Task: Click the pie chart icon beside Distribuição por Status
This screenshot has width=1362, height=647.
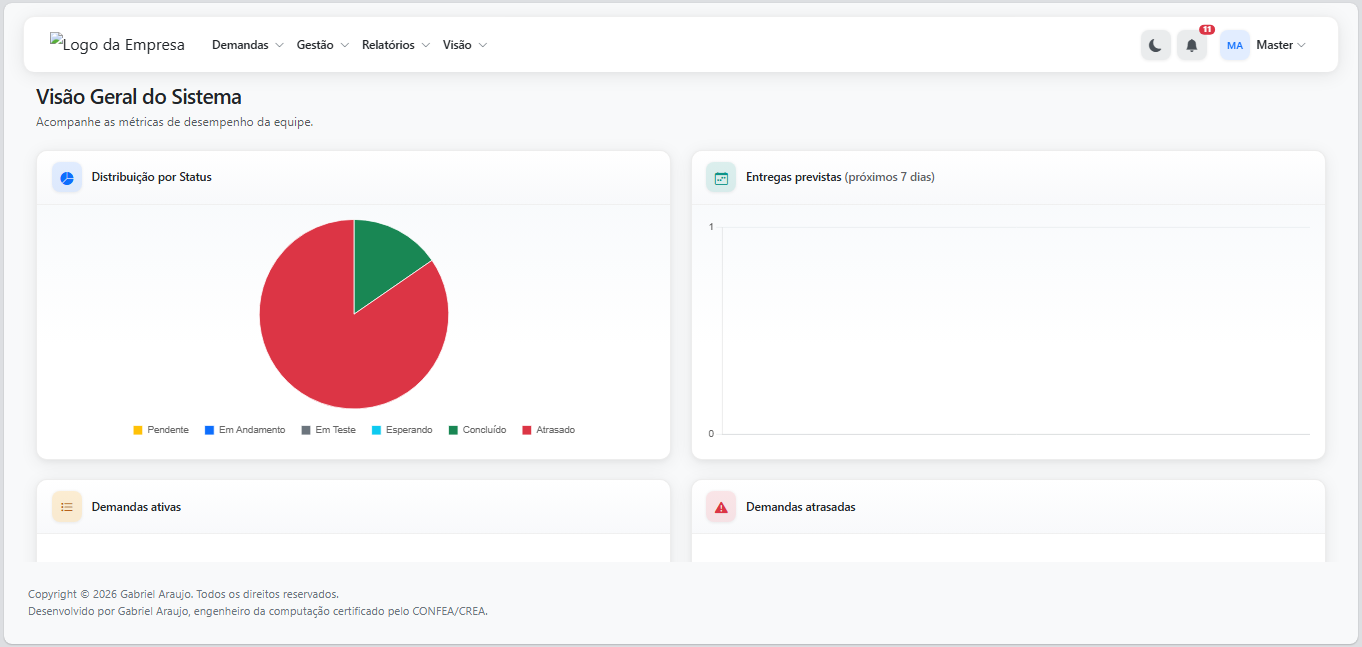Action: point(67,177)
